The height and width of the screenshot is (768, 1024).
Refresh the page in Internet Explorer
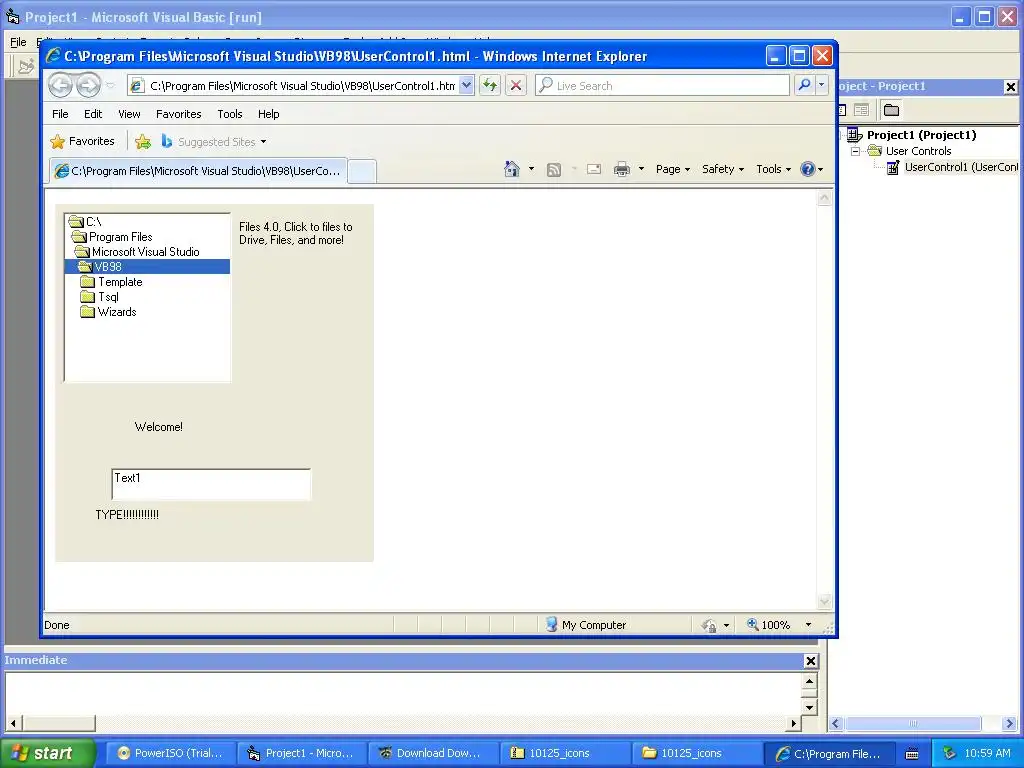click(490, 85)
